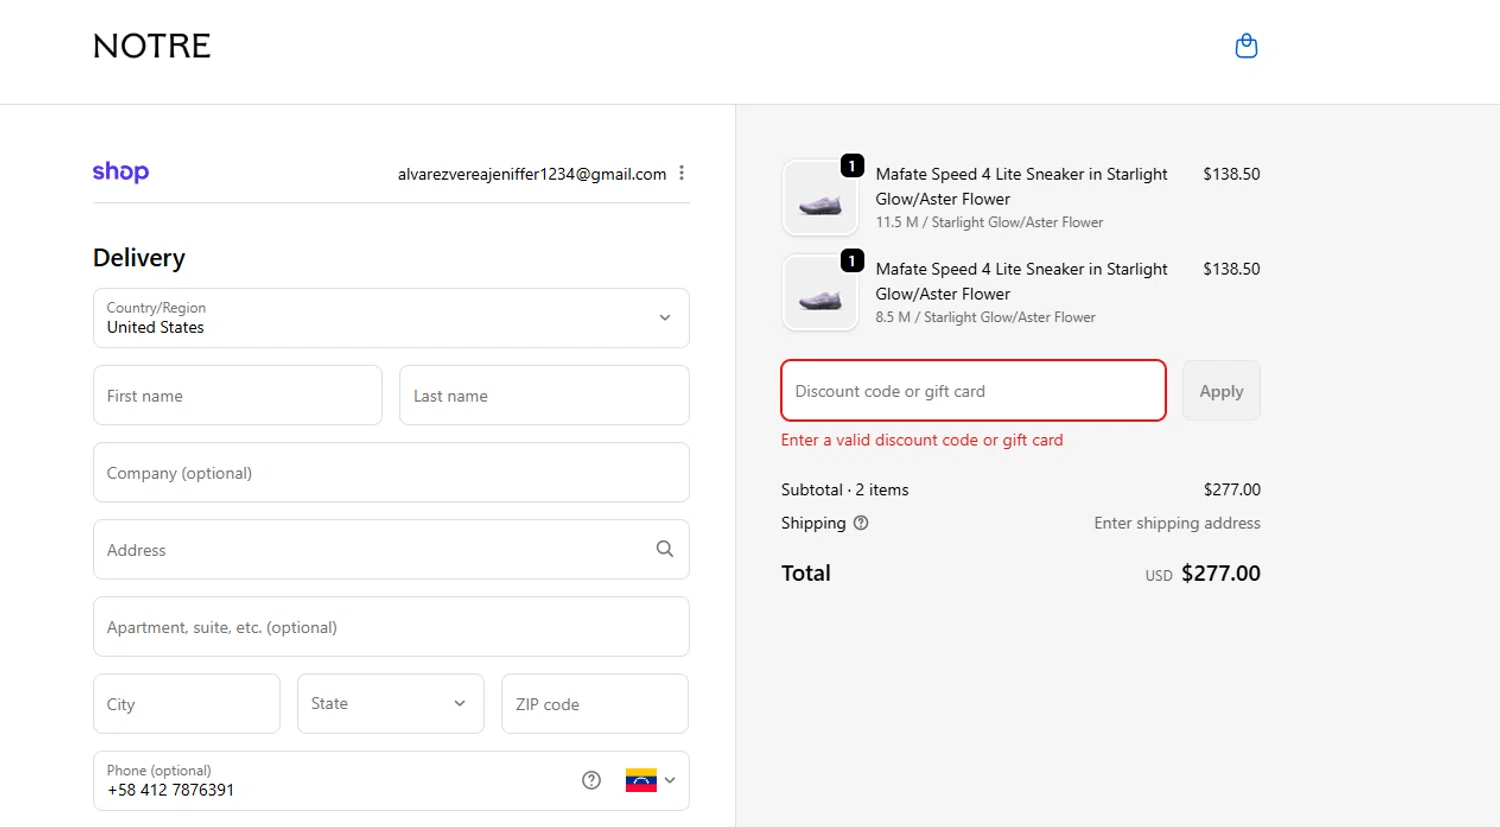1500x827 pixels.
Task: Click the Apartment, suite, etc. field
Action: 391,627
